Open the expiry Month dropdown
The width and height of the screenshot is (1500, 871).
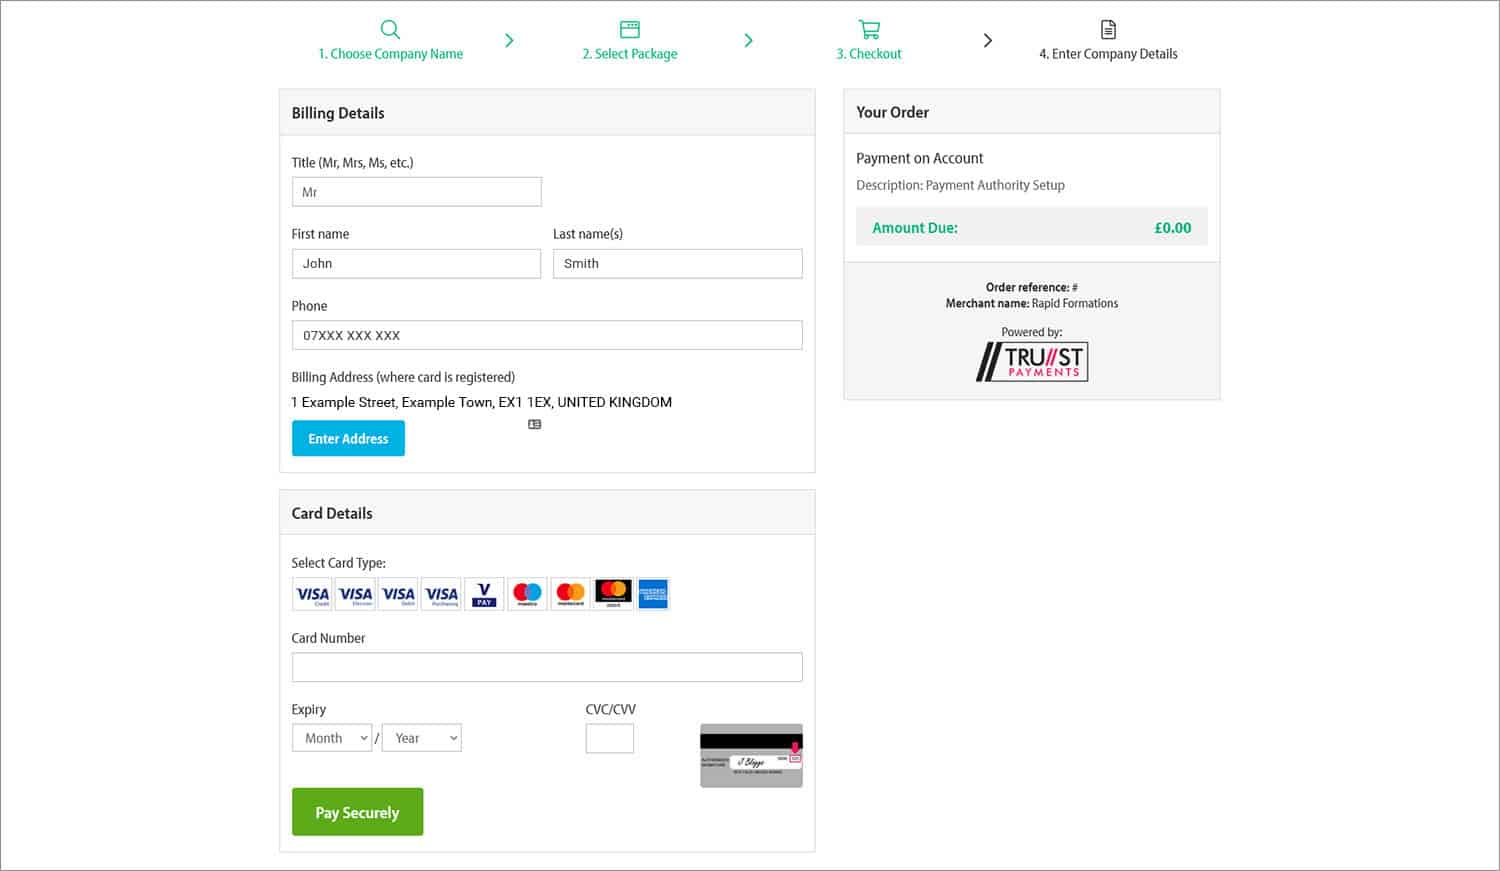click(x=331, y=737)
